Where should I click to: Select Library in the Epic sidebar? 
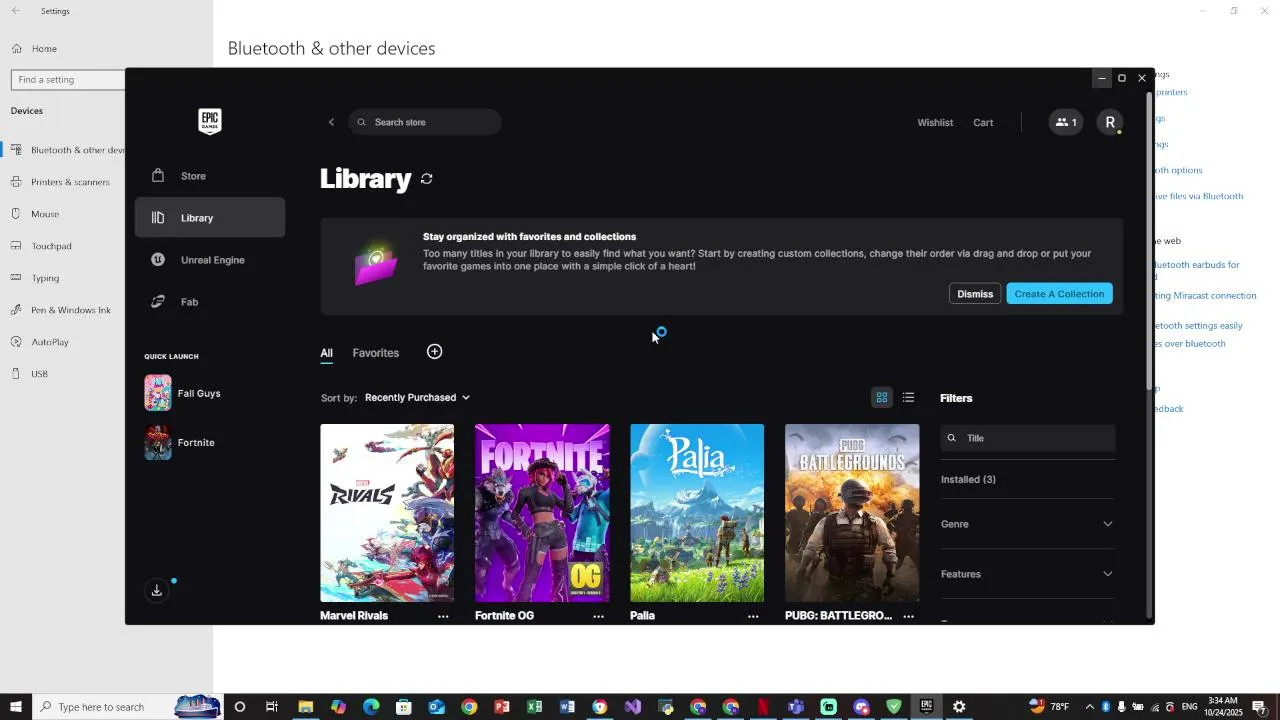click(210, 218)
